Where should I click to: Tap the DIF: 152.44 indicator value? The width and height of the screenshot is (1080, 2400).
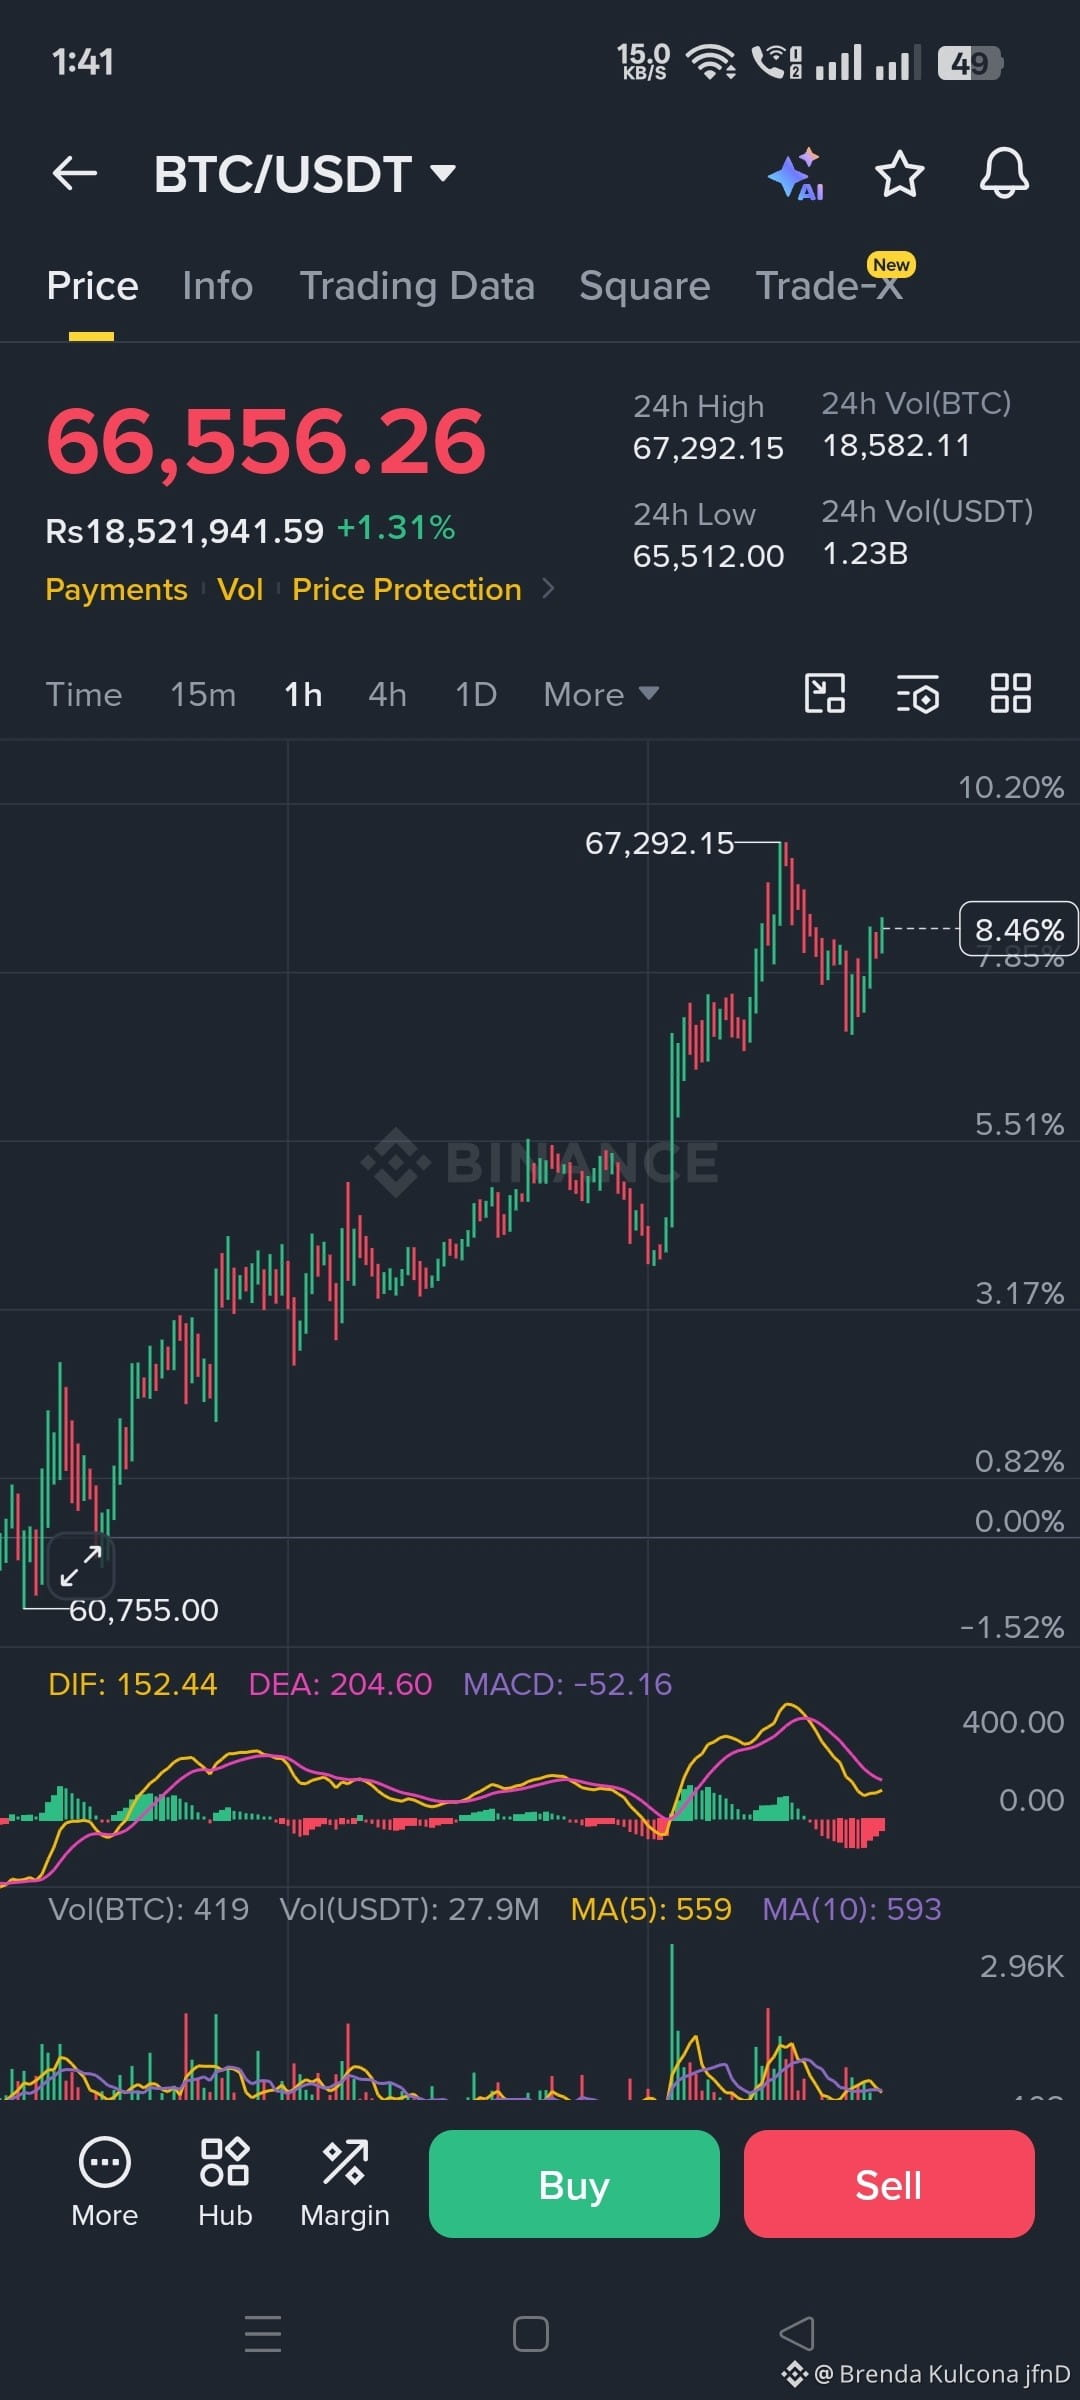pyautogui.click(x=132, y=1684)
